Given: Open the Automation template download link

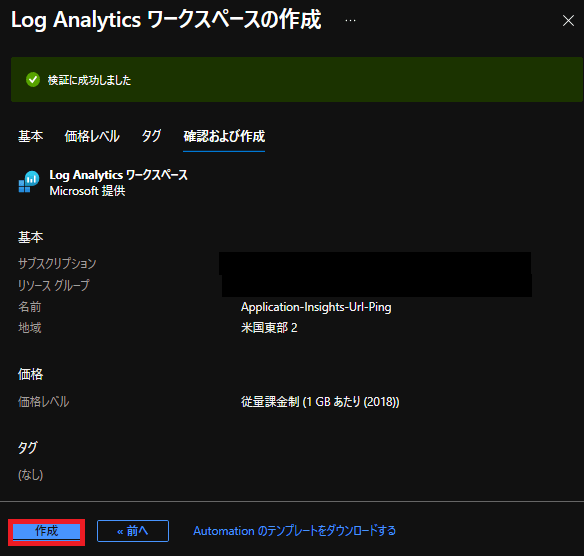Looking at the screenshot, I should click(294, 531).
